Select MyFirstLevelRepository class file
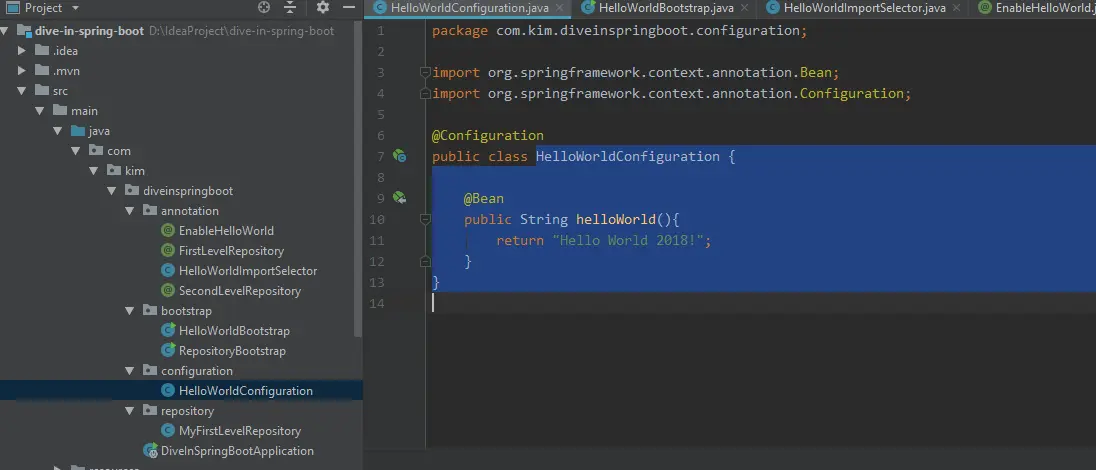 pos(240,431)
